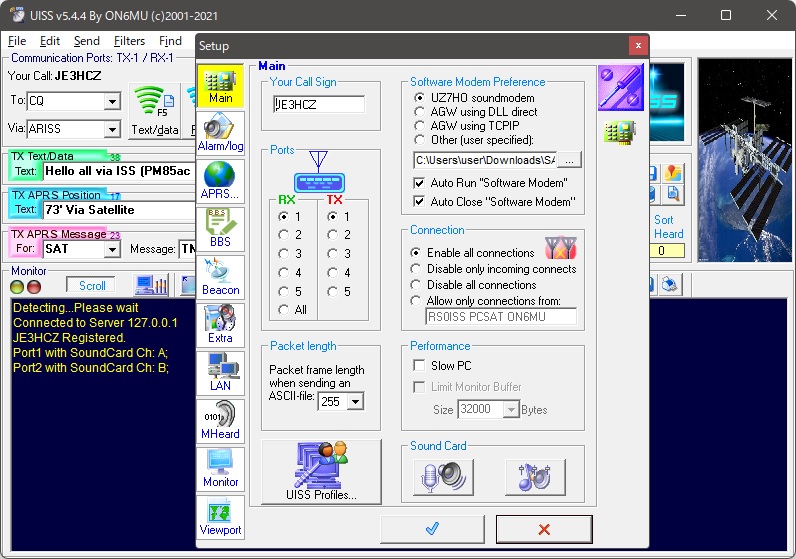The width and height of the screenshot is (796, 559).
Task: Select AGW using TCPIP modem option
Action: (x=420, y=127)
